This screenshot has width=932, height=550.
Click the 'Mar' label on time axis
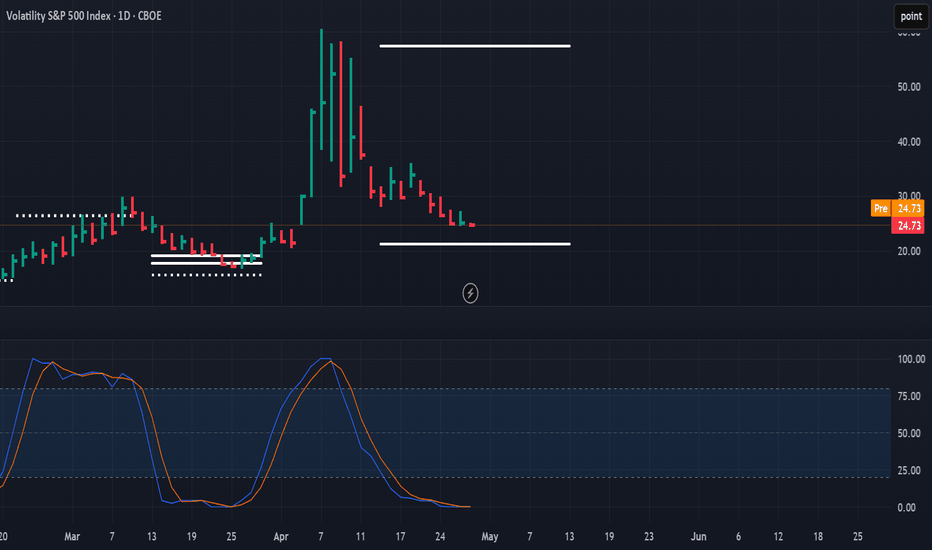tap(72, 536)
